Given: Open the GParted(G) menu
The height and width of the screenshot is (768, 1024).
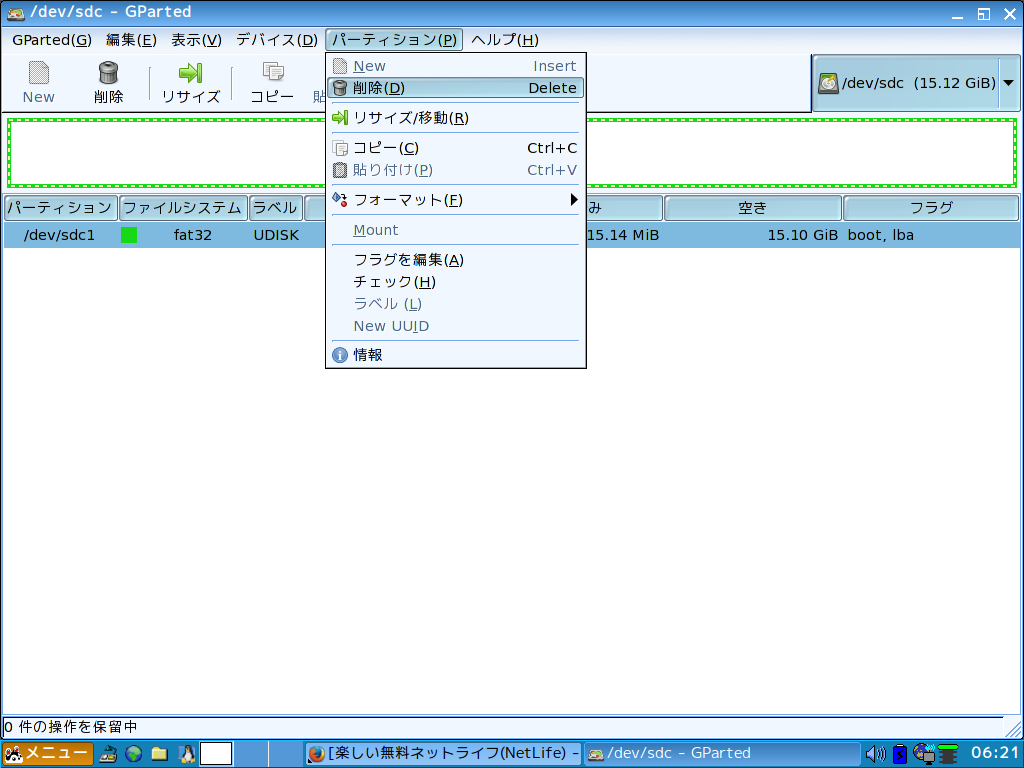Looking at the screenshot, I should (52, 40).
